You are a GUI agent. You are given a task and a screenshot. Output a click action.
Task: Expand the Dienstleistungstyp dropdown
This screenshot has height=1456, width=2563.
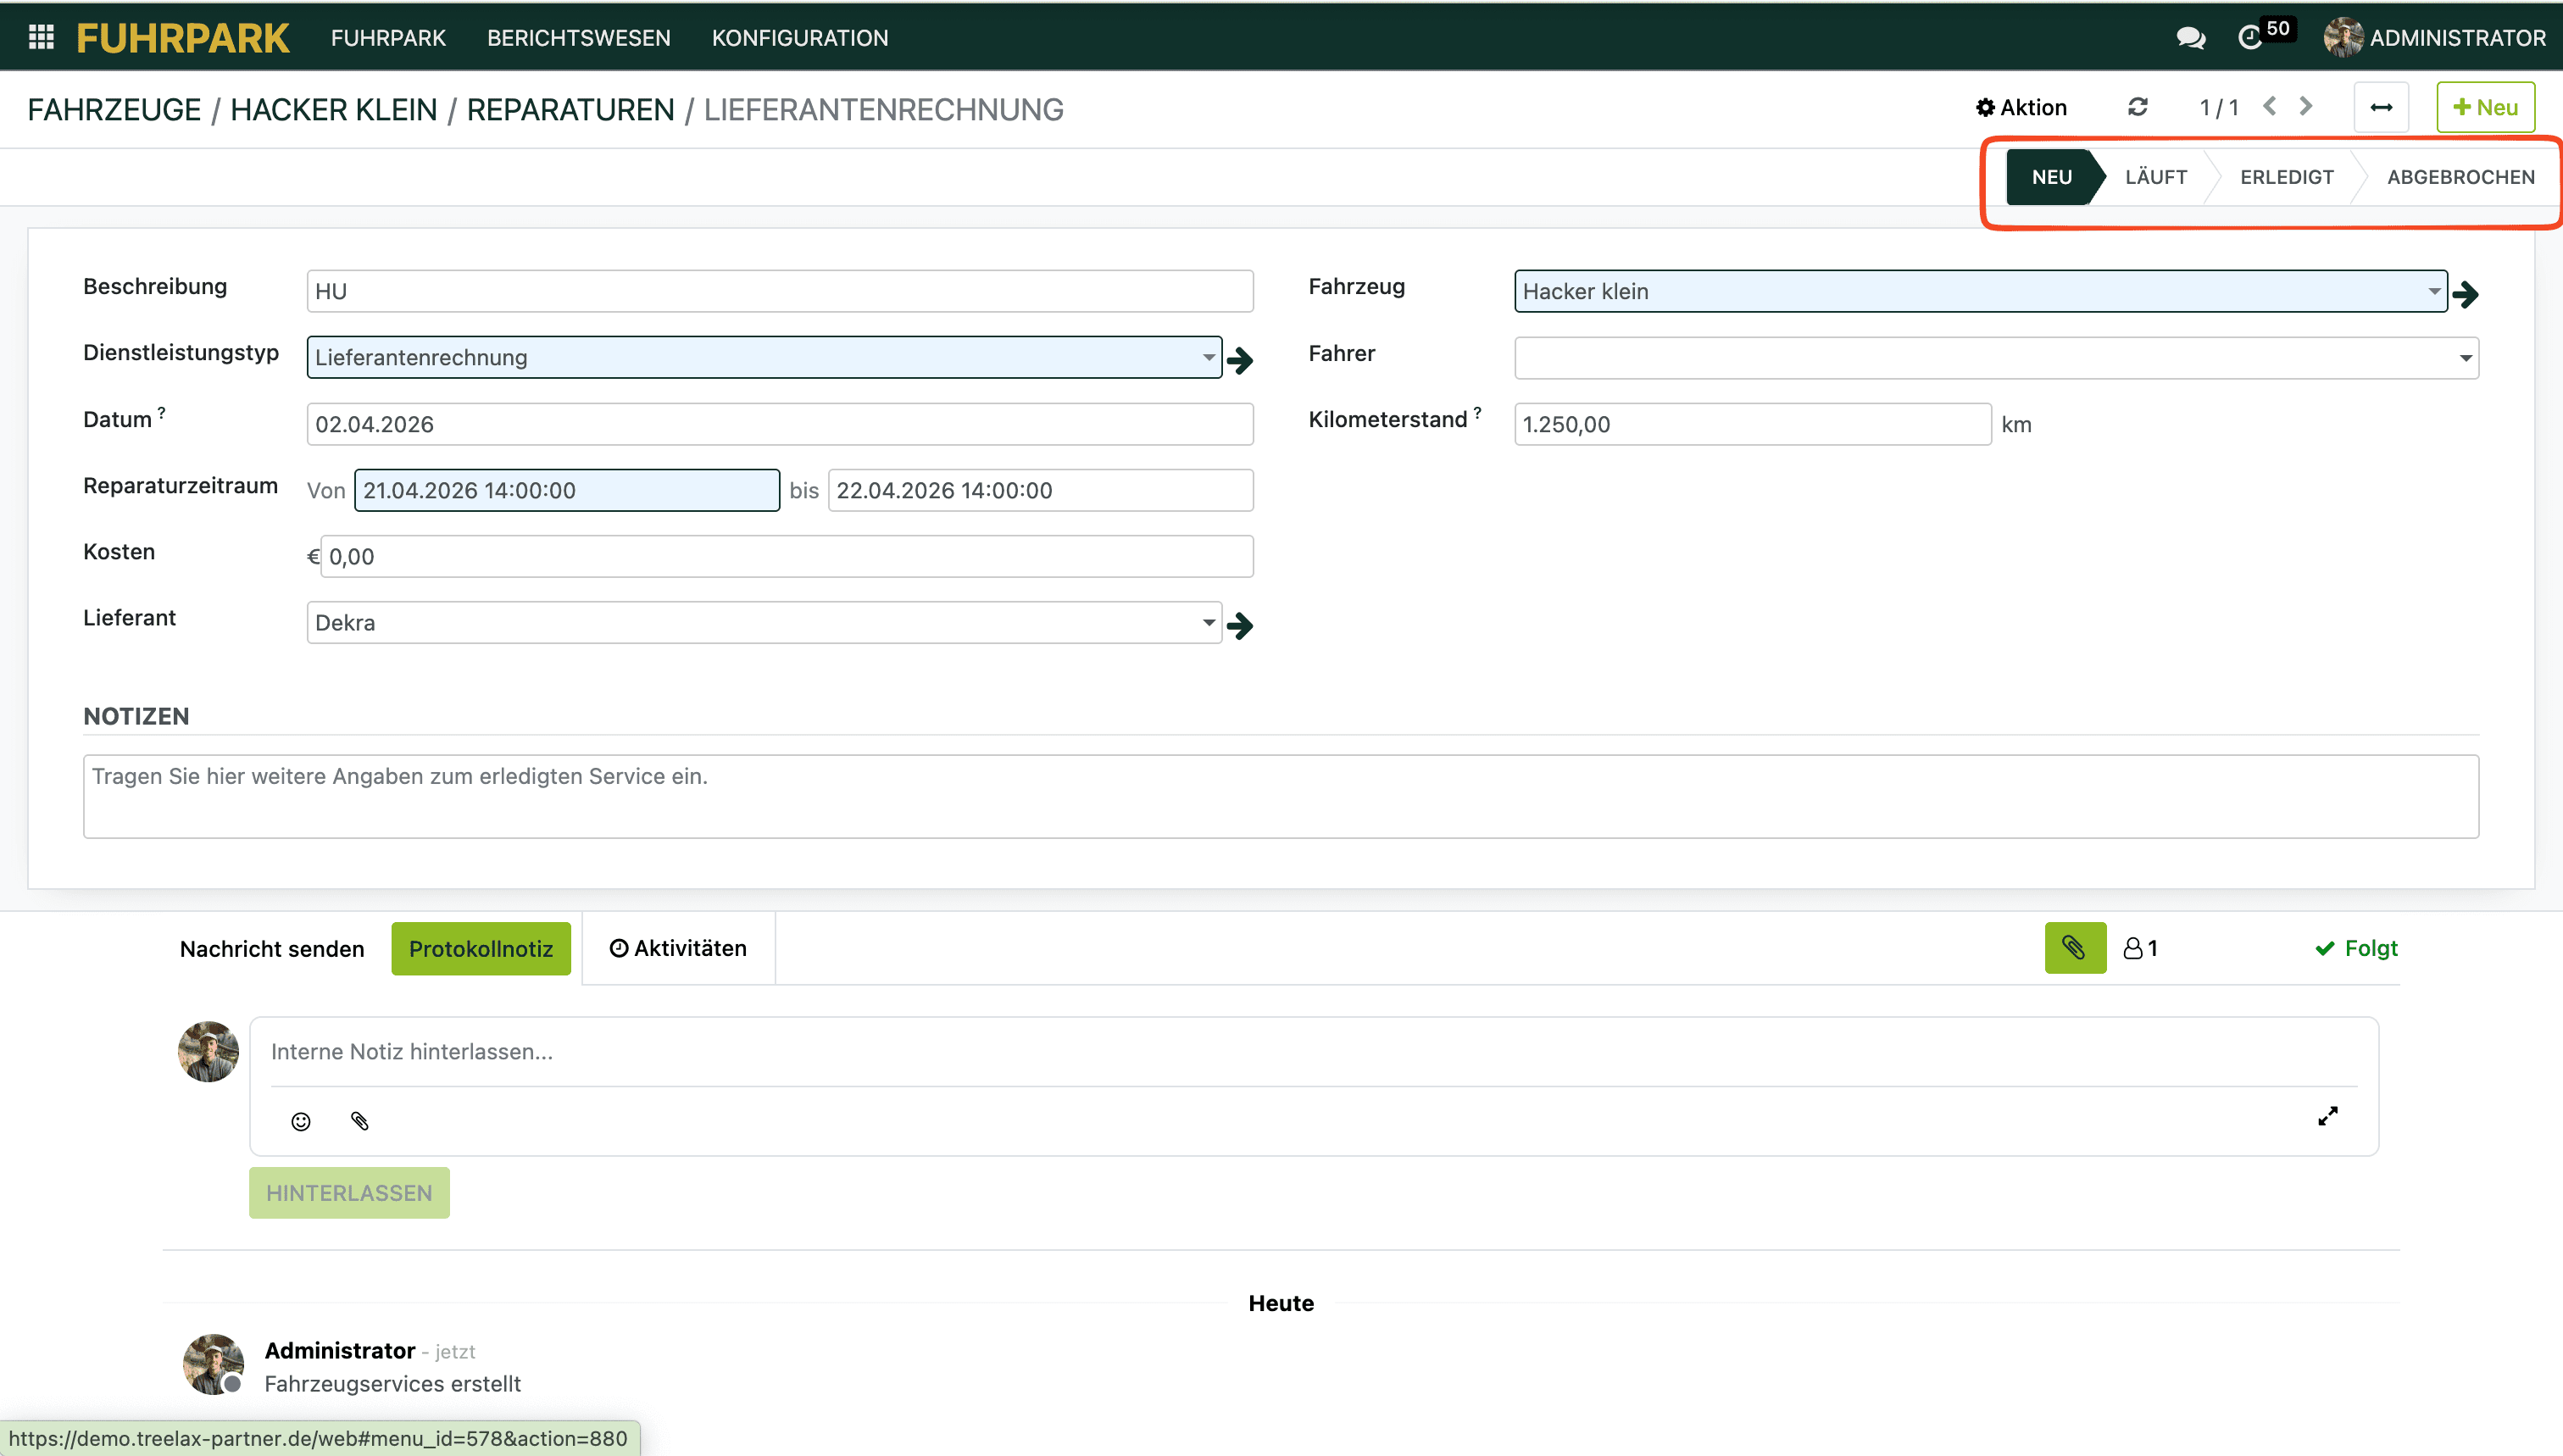pos(1208,357)
